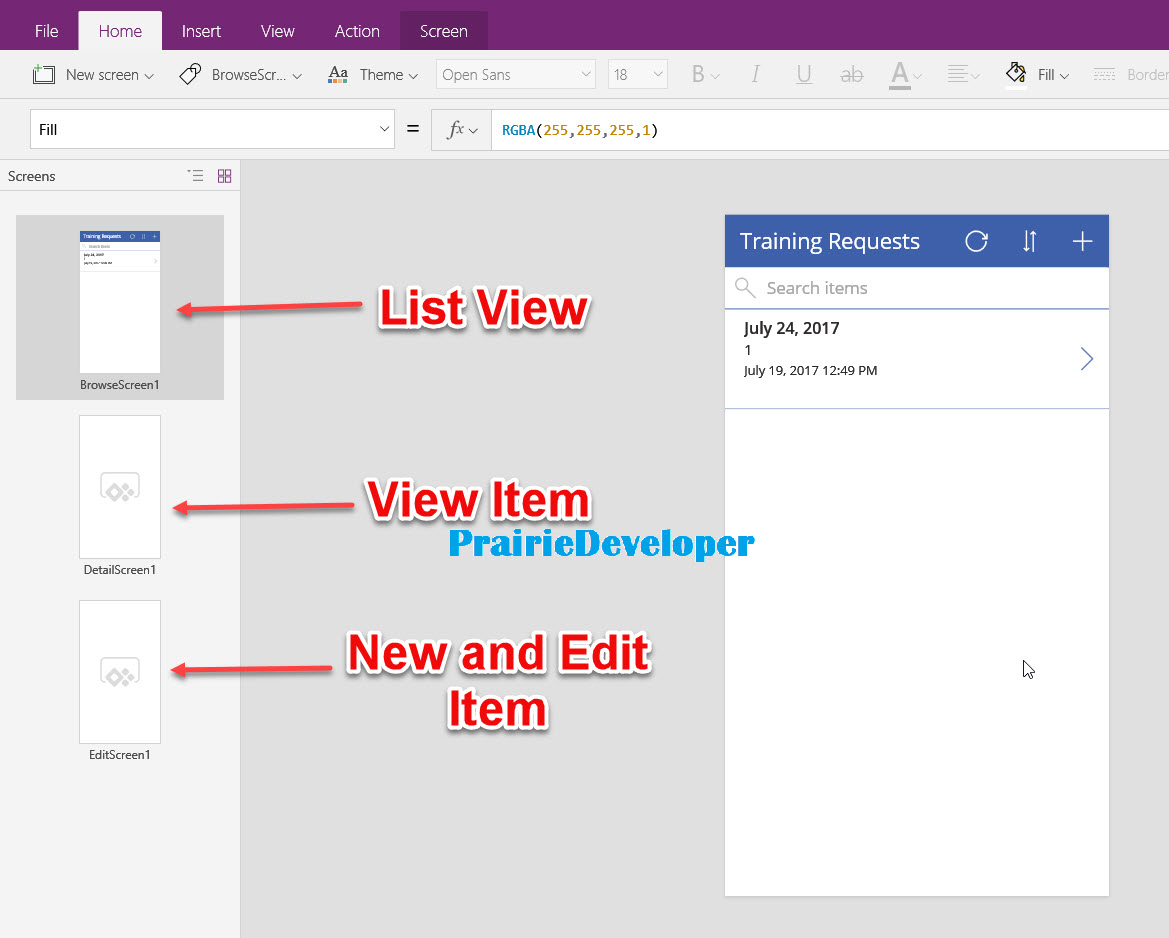This screenshot has height=938, width=1169.
Task: Click the plus icon to add new item
Action: pyautogui.click(x=1083, y=241)
